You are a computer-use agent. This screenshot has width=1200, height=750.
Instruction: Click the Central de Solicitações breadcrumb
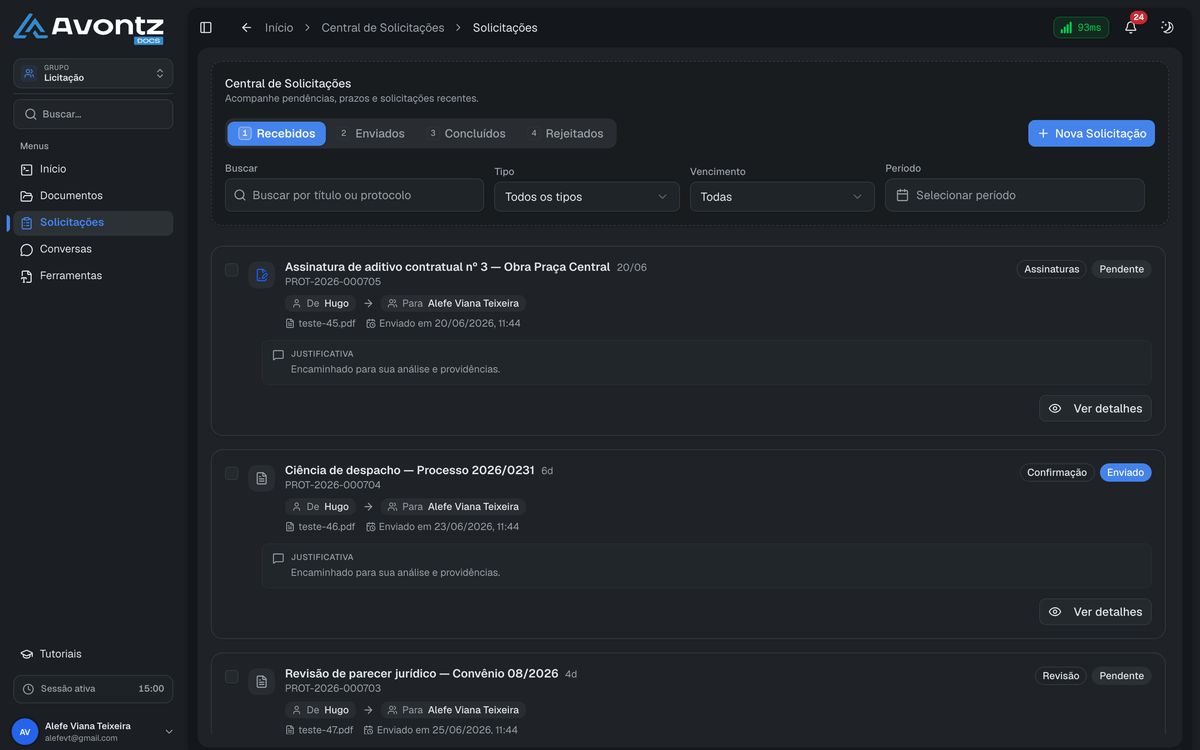(383, 28)
